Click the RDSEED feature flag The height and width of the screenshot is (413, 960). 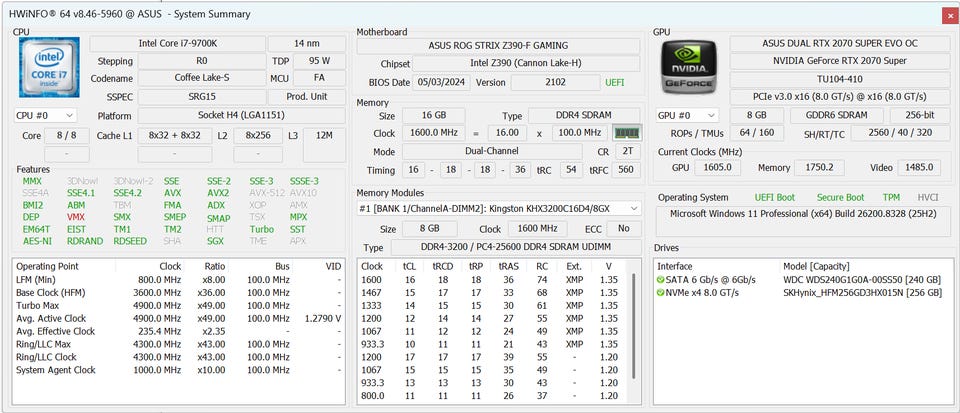click(130, 241)
